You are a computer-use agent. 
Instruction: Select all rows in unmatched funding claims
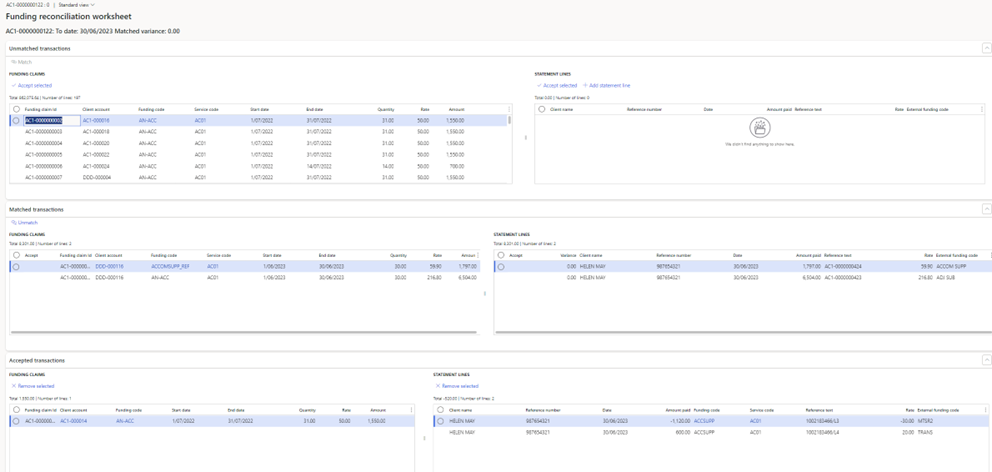[x=16, y=109]
